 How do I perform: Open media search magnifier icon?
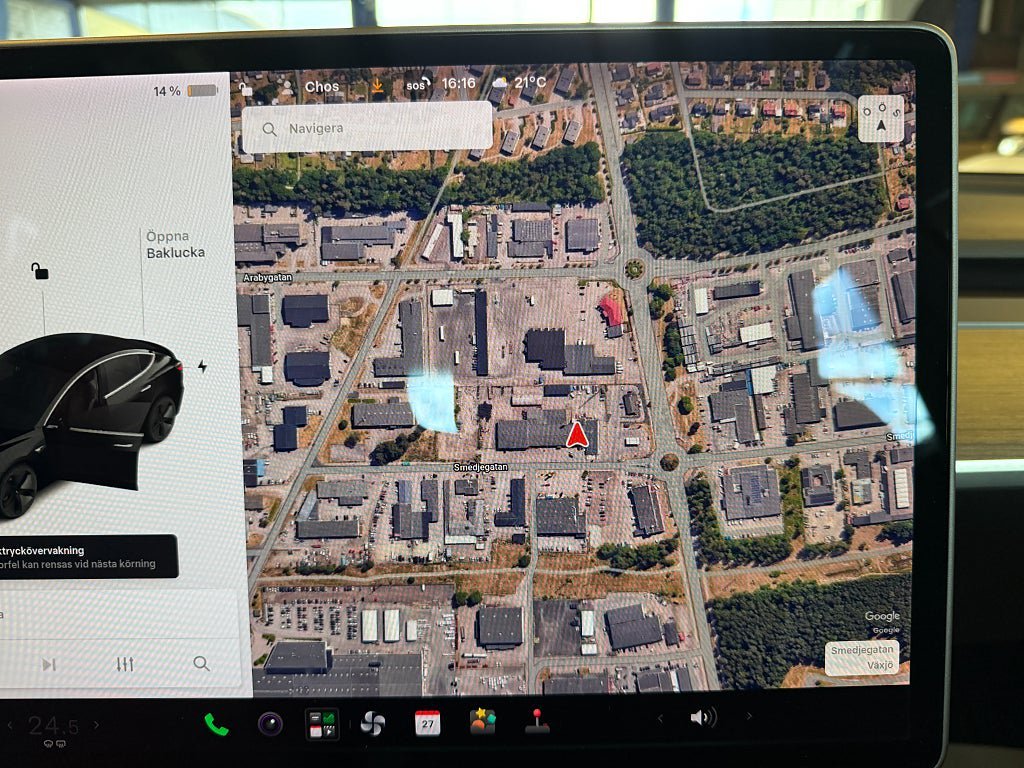pyautogui.click(x=202, y=664)
